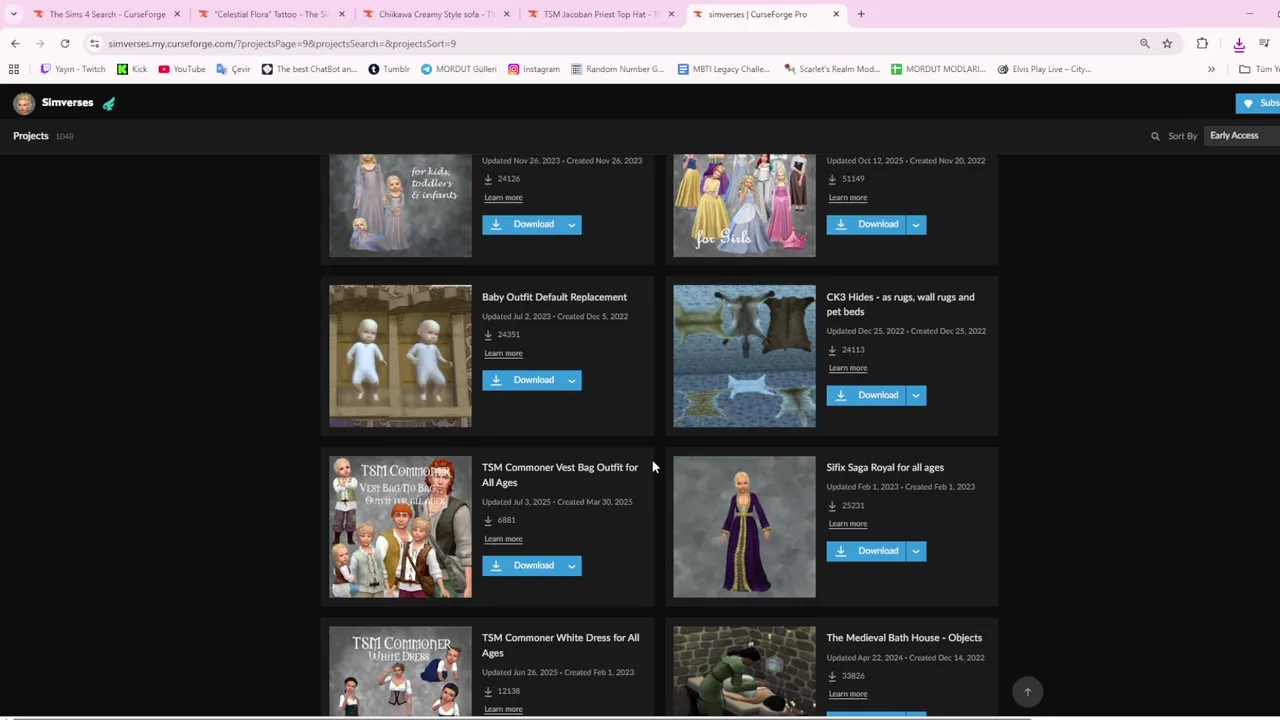Click the Simverses profile avatar
Image resolution: width=1280 pixels, height=720 pixels.
(x=24, y=103)
